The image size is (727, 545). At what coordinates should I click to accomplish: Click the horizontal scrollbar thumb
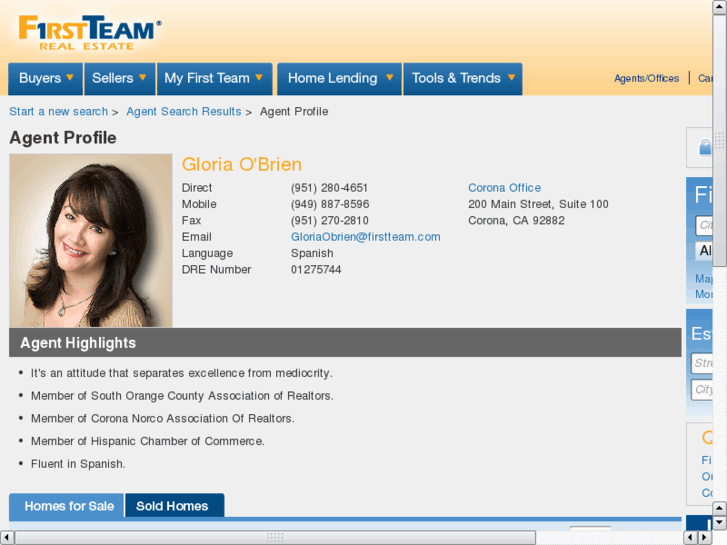pyautogui.click(x=275, y=537)
